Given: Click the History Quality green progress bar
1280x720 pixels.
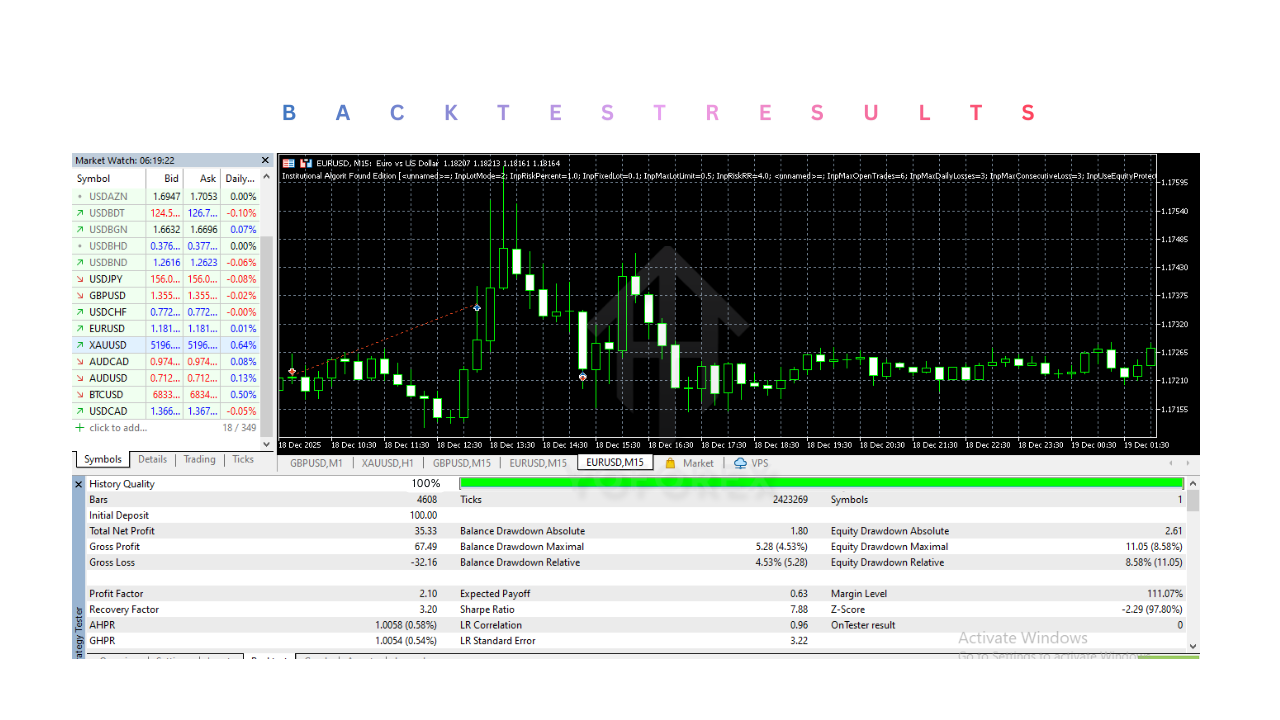Looking at the screenshot, I should 820,483.
